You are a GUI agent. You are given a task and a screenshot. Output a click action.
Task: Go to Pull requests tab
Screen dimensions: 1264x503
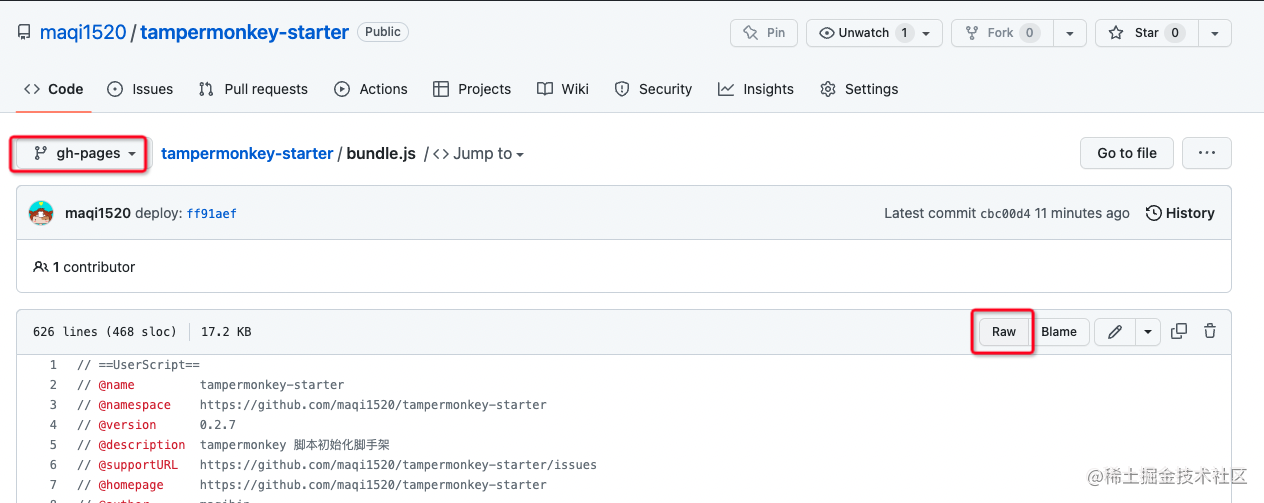(253, 89)
